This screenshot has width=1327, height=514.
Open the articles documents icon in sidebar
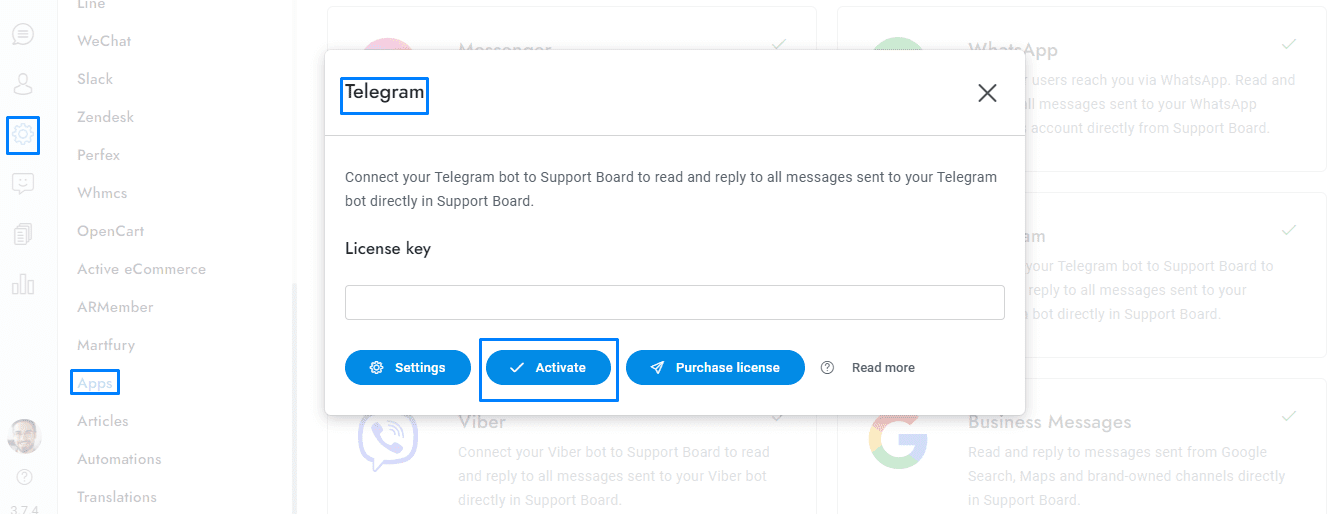pyautogui.click(x=23, y=234)
